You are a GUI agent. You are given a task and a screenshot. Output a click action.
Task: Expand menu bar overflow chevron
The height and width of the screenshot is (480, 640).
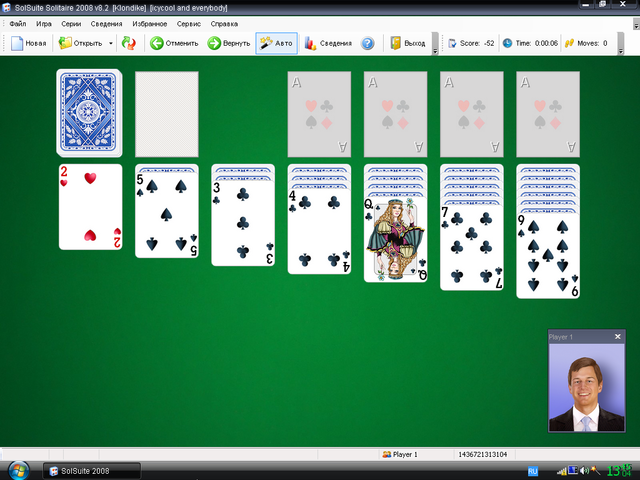(x=636, y=24)
